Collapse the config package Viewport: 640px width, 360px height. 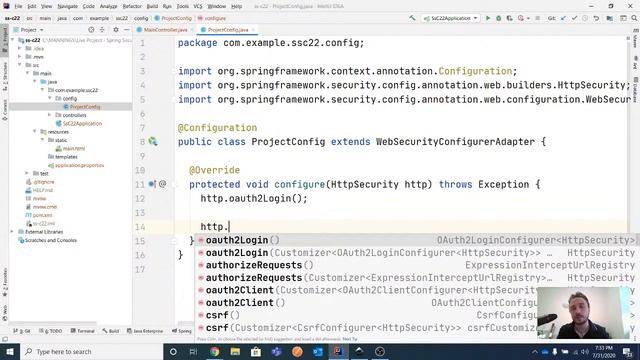(50, 98)
